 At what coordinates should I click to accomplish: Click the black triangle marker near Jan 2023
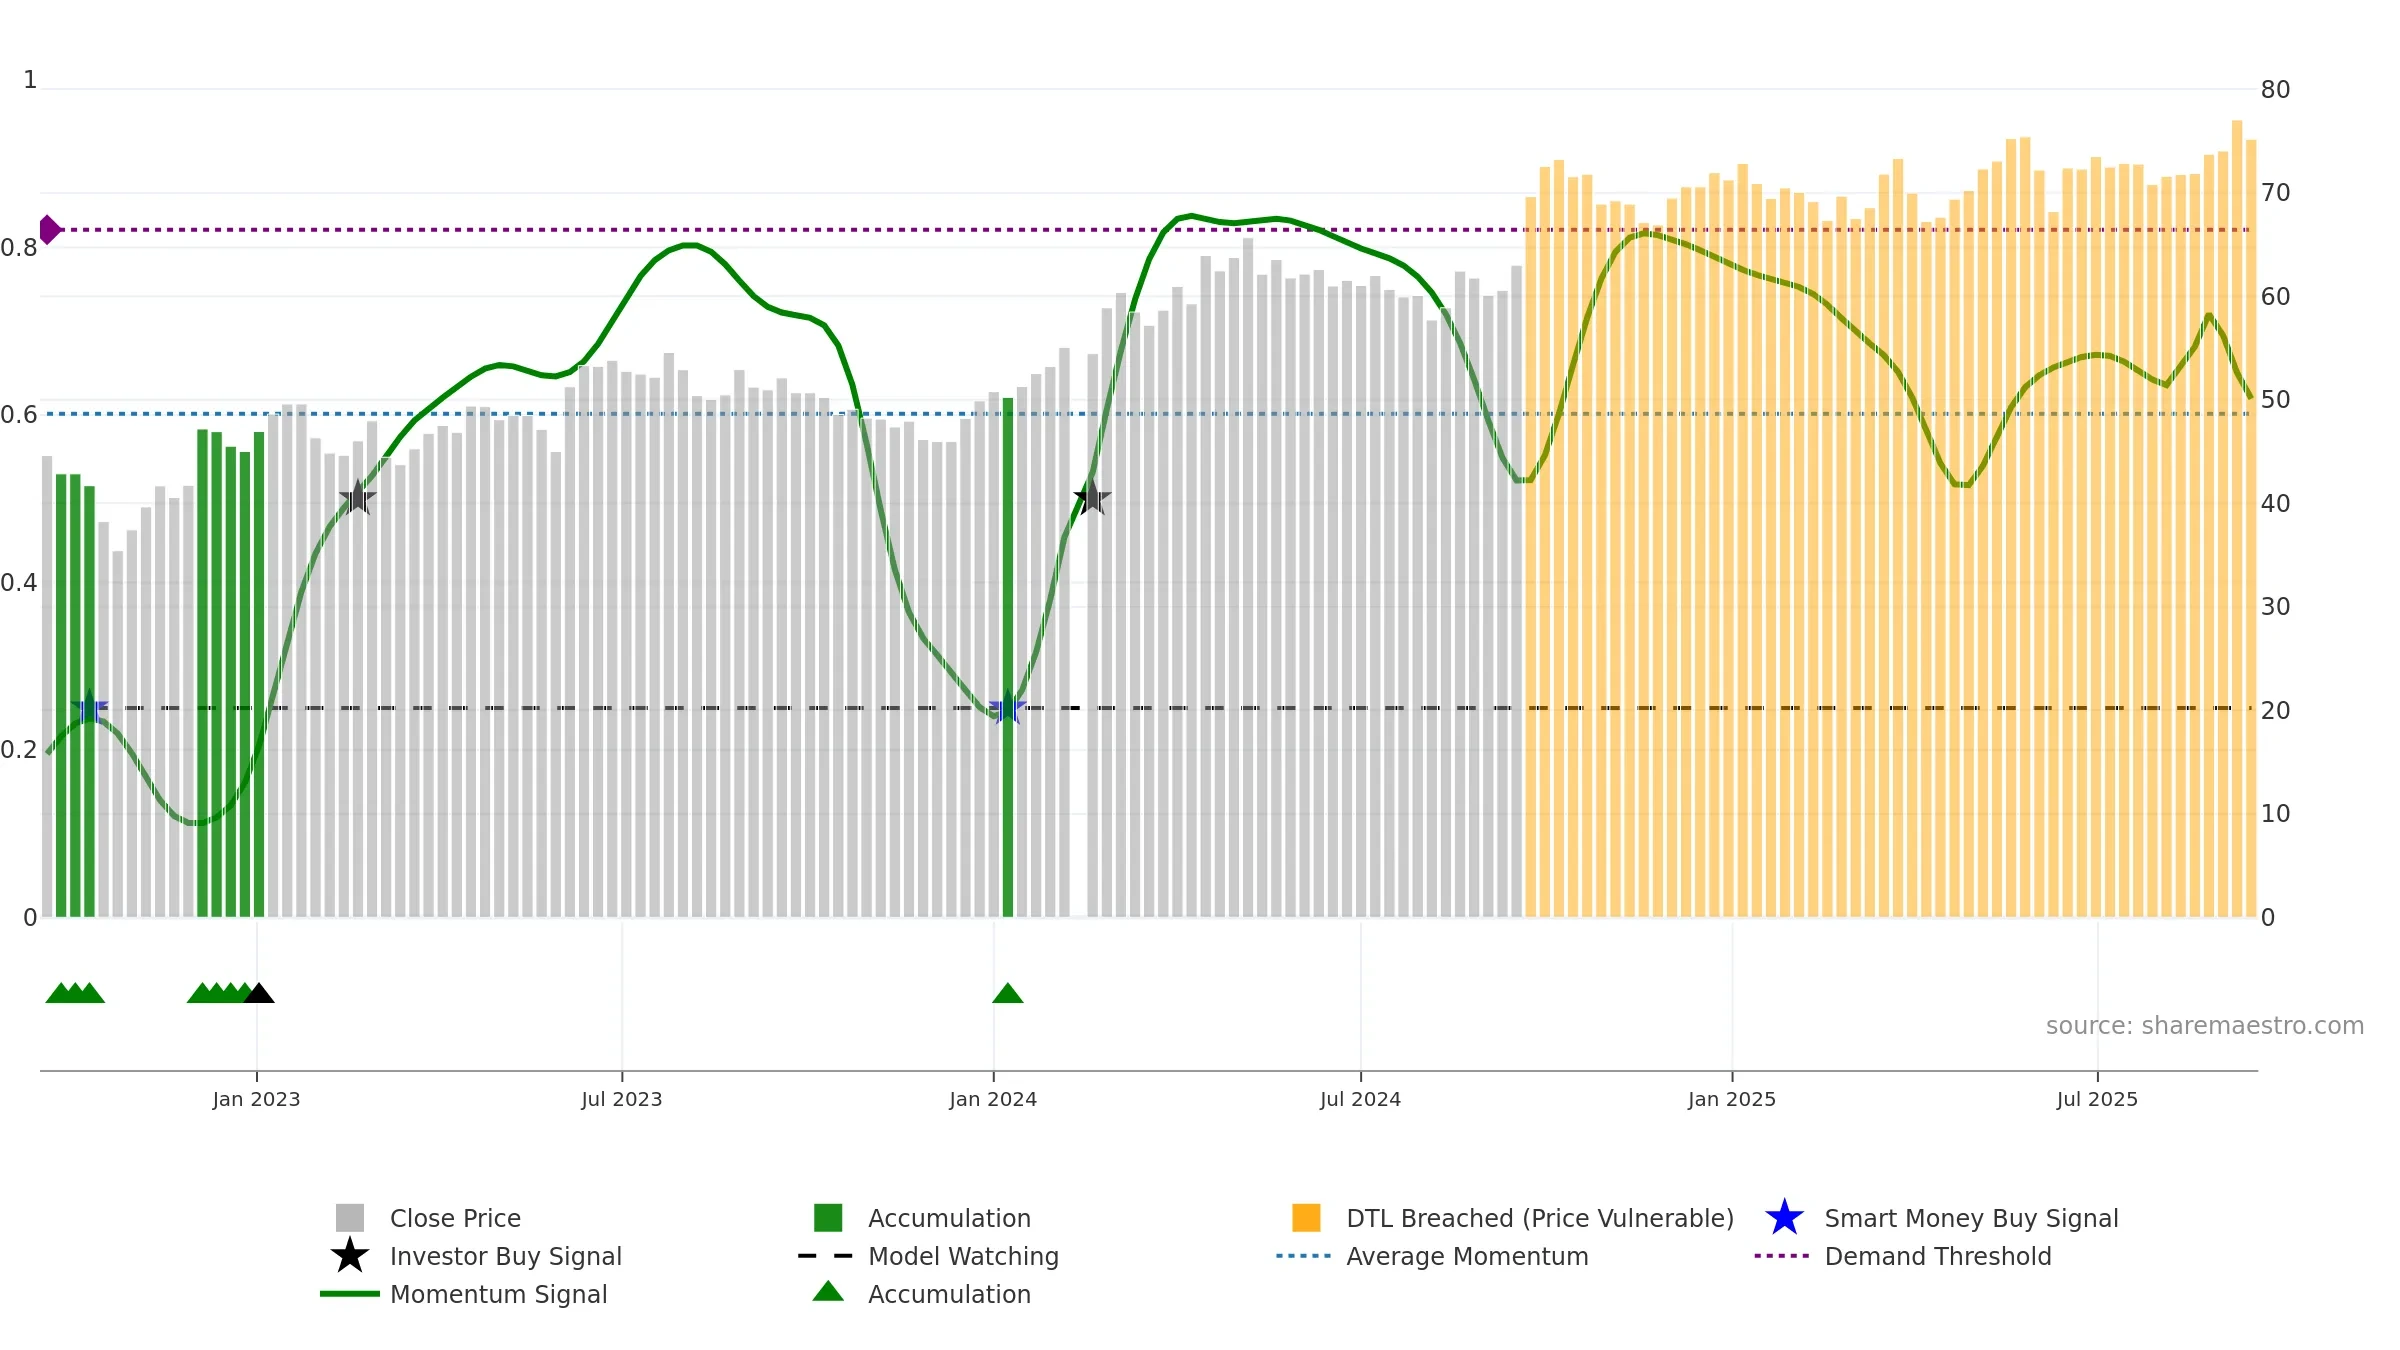point(259,993)
